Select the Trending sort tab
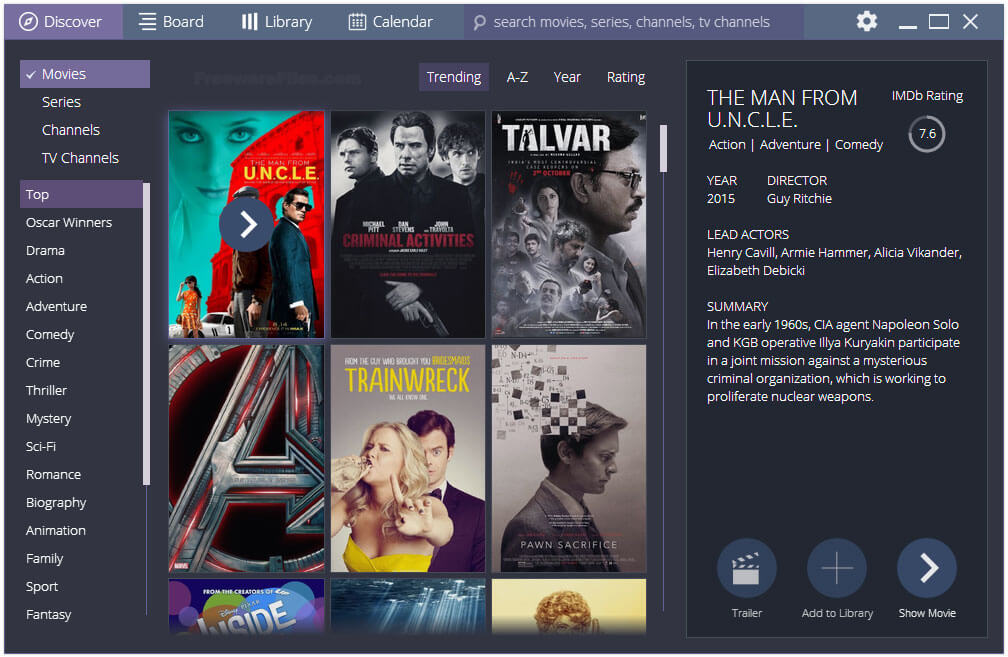The width and height of the screenshot is (1008, 657). (454, 77)
